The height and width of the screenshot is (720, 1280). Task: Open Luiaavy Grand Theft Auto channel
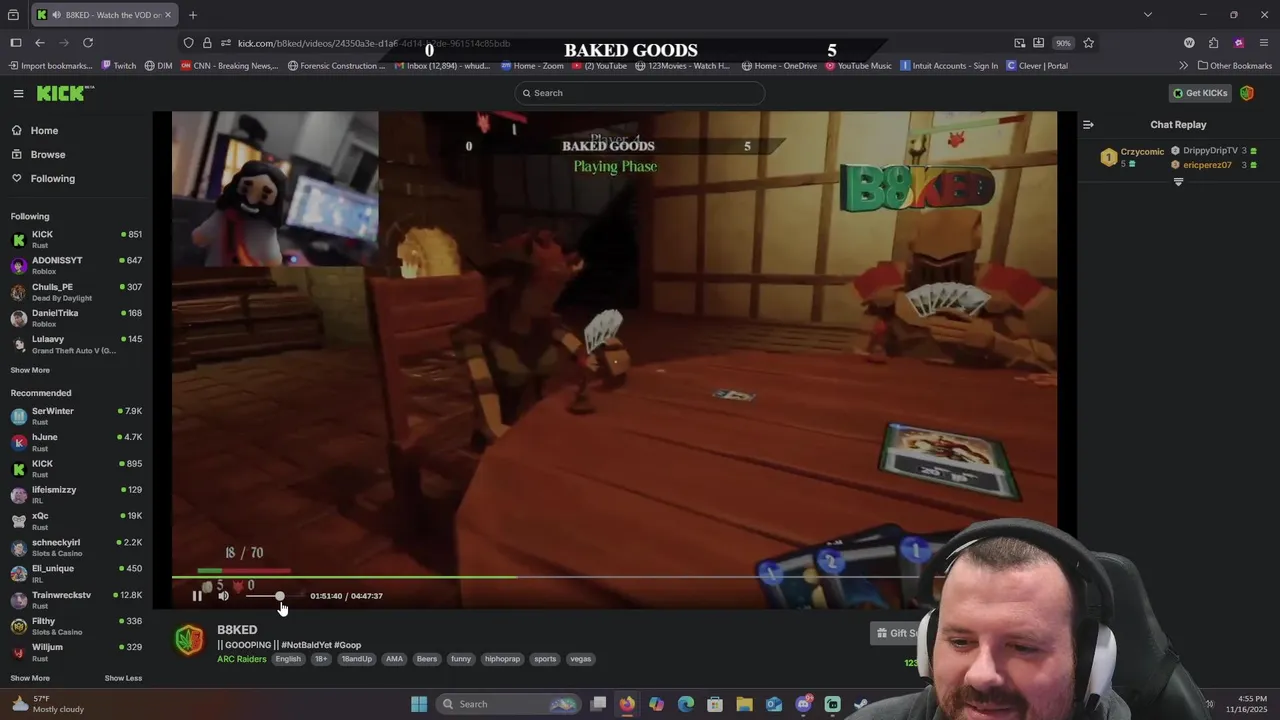pyautogui.click(x=76, y=344)
